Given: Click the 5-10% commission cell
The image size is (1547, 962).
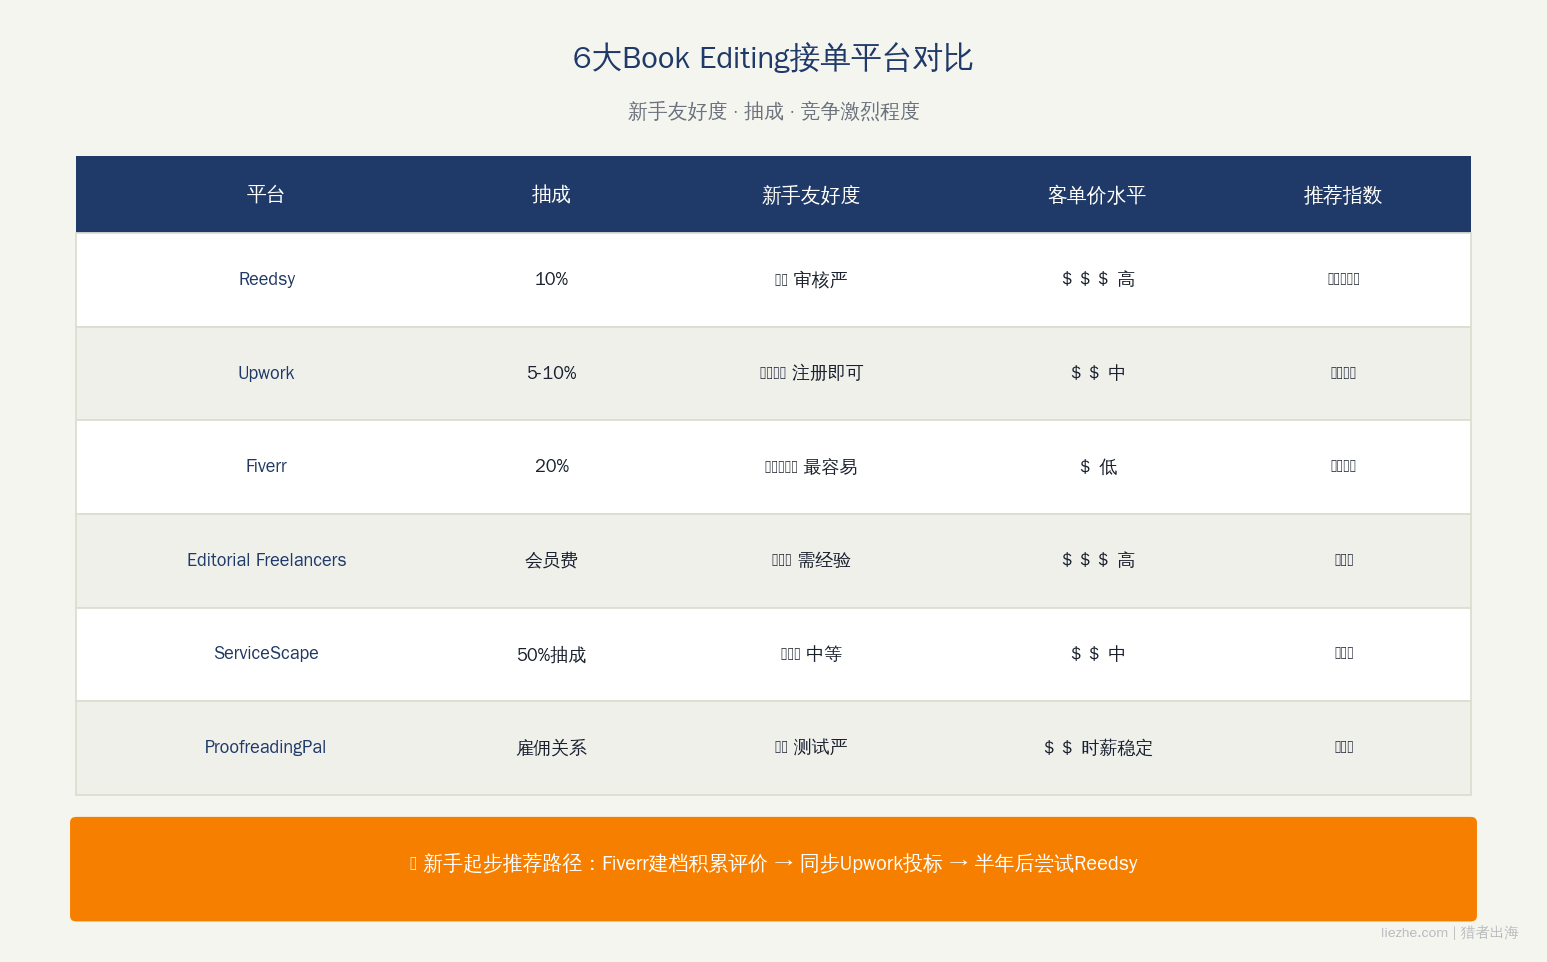Looking at the screenshot, I should click(x=551, y=373).
